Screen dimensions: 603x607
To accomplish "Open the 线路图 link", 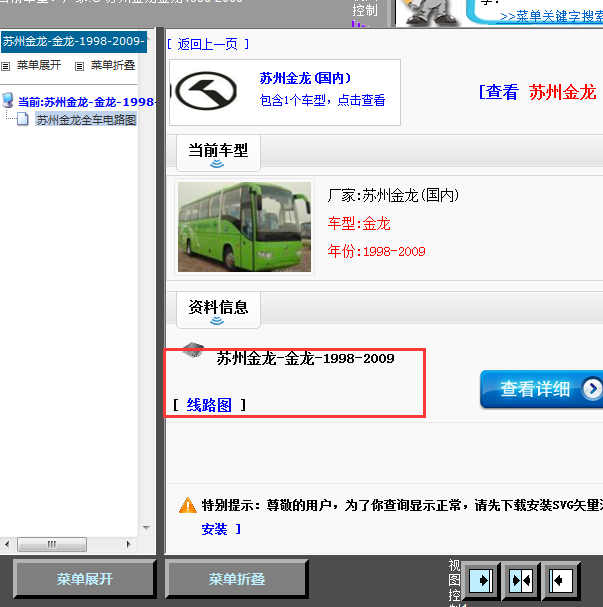I will (x=209, y=405).
